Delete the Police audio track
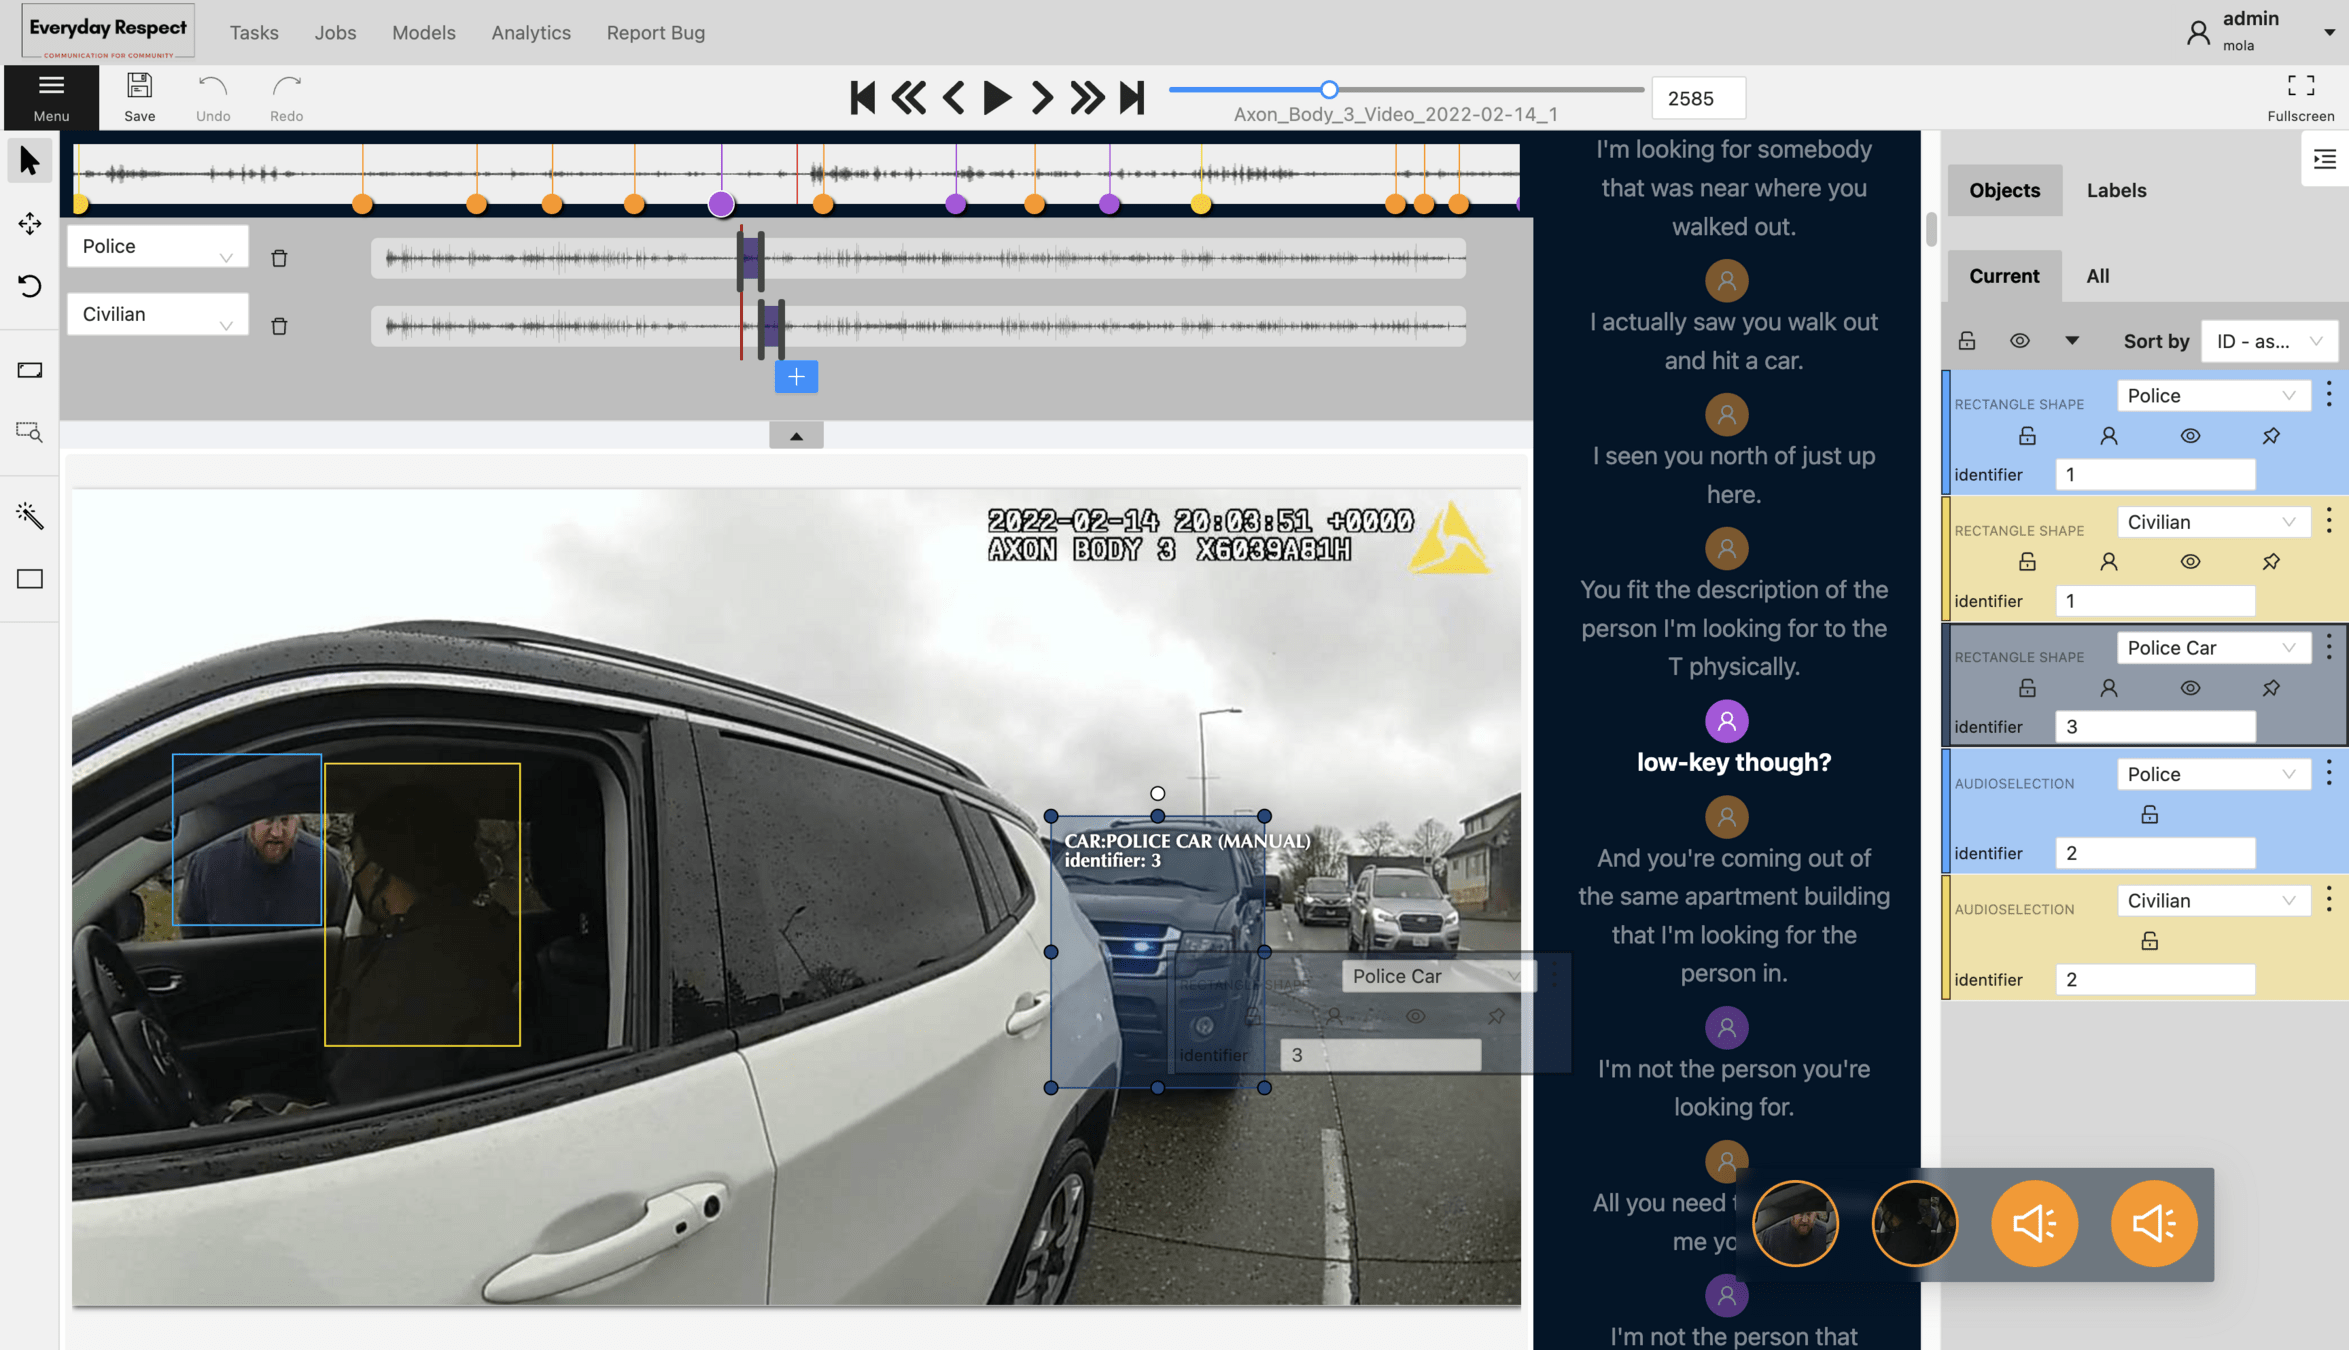This screenshot has width=2349, height=1350. pos(279,258)
